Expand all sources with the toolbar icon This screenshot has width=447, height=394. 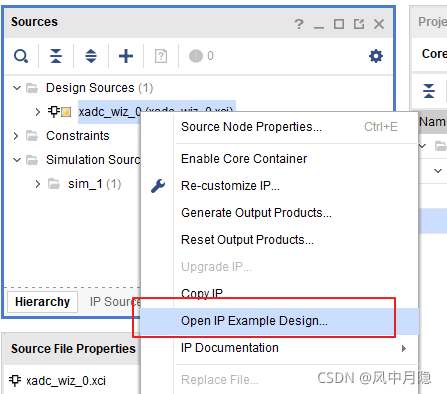91,56
